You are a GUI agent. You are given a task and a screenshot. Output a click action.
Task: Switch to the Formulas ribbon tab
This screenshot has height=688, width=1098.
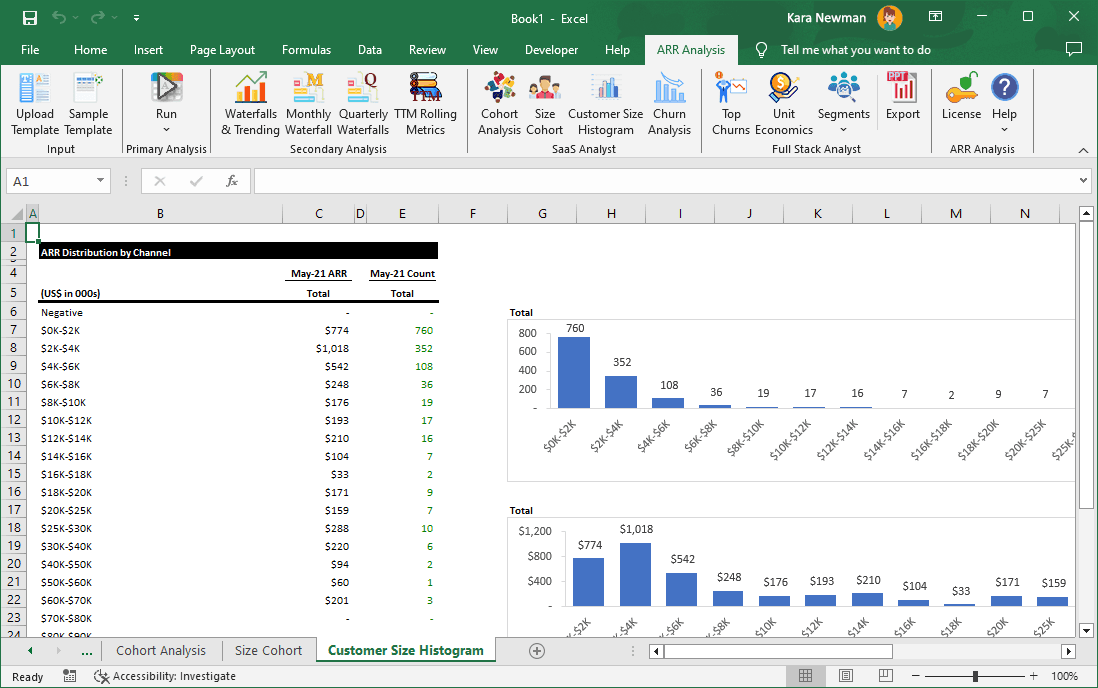306,49
